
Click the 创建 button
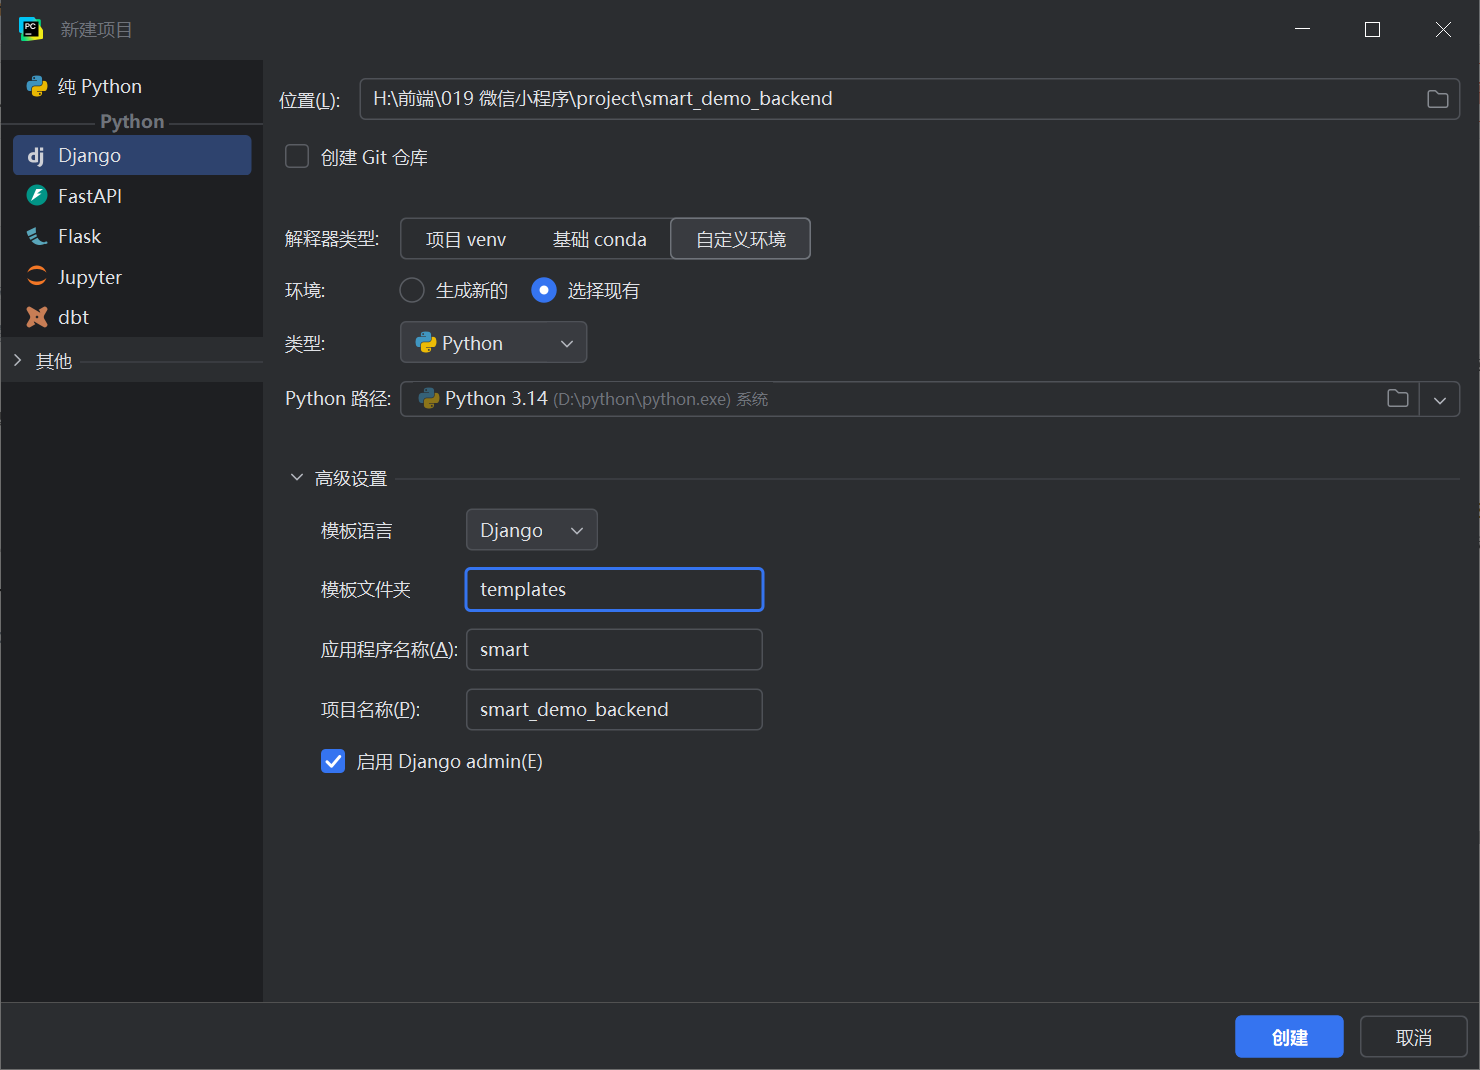[x=1289, y=1037]
